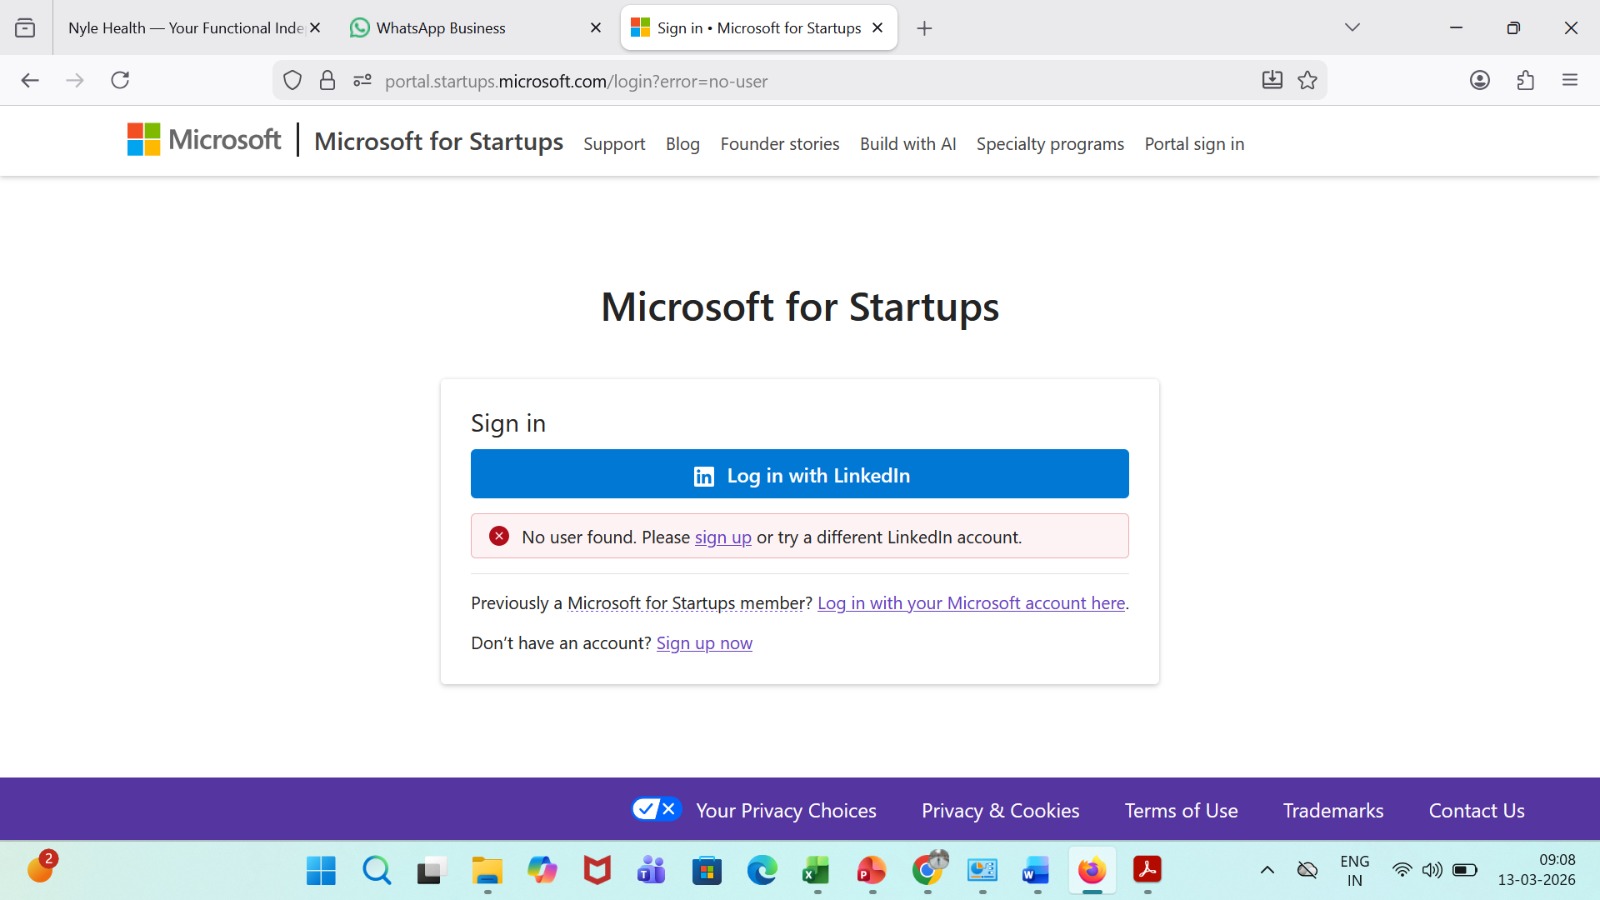Bookmark this page with the star icon

pos(1307,81)
